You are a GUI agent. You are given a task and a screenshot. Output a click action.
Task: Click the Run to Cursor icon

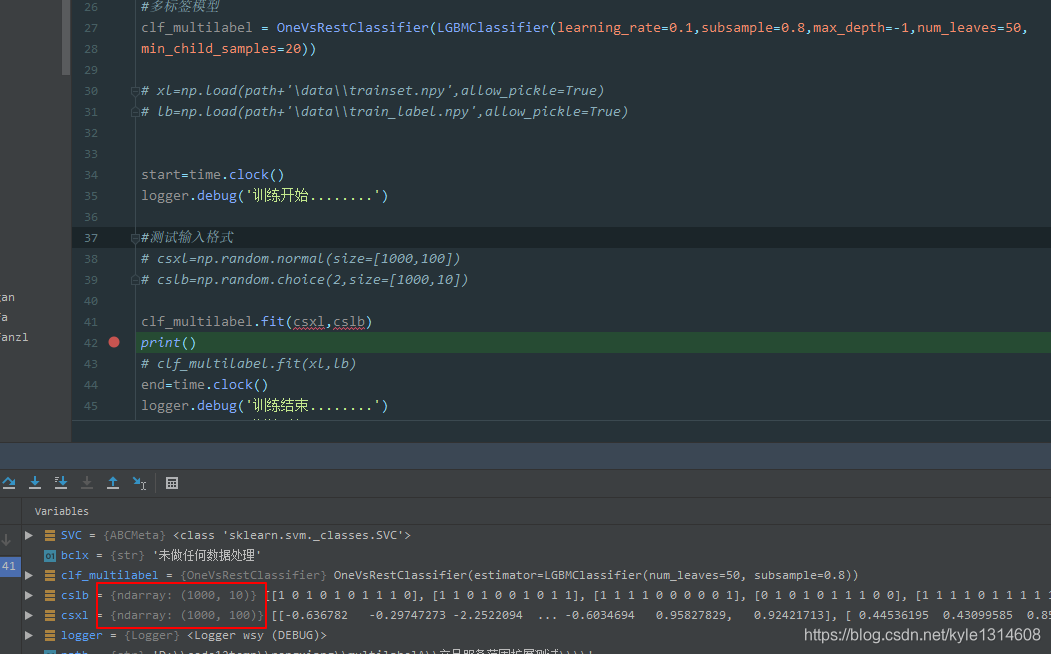pos(139,482)
